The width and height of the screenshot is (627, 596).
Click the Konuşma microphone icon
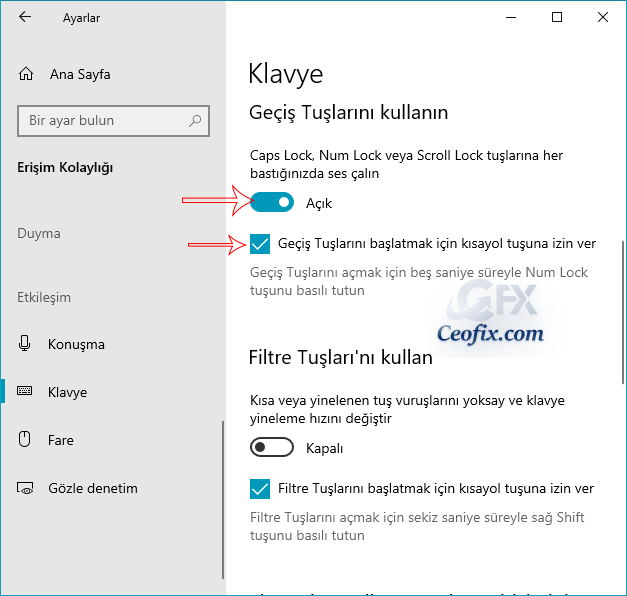pos(24,344)
